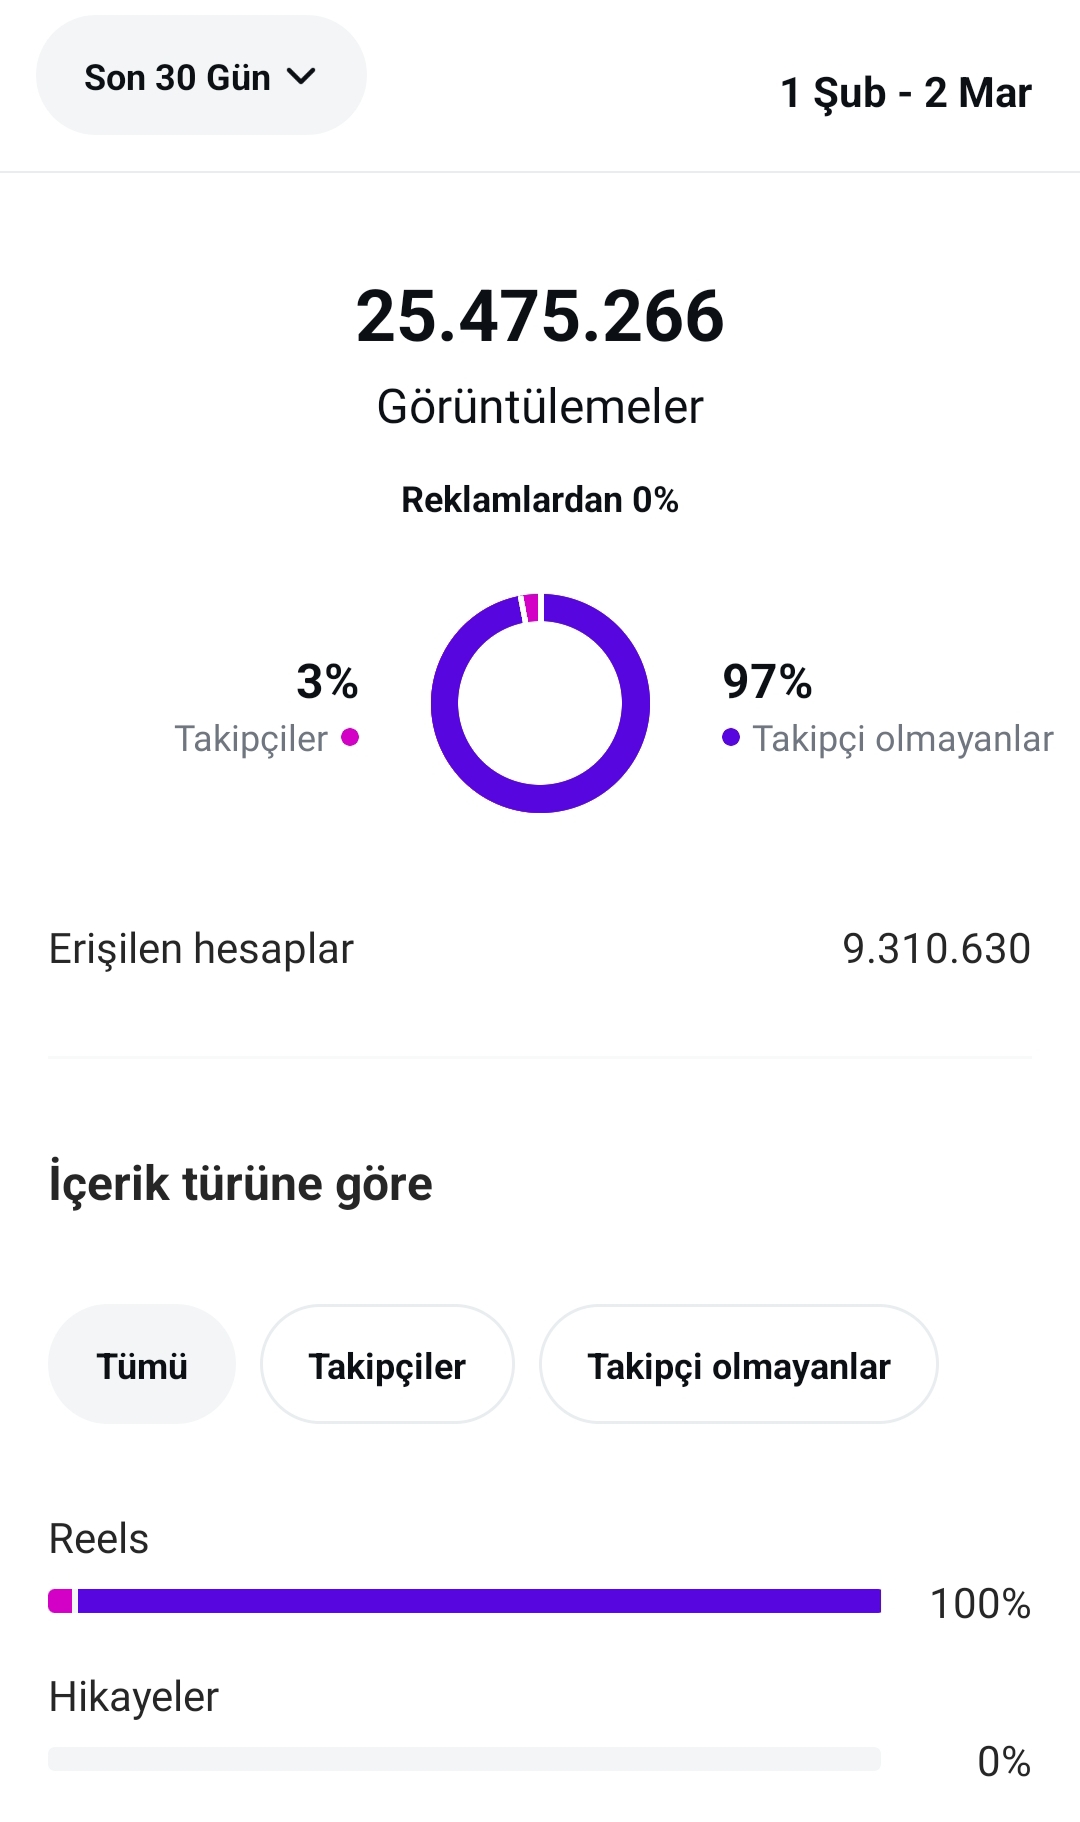Tap the 1 Şub - 2 Mar date range
The height and width of the screenshot is (1822, 1080).
905,93
